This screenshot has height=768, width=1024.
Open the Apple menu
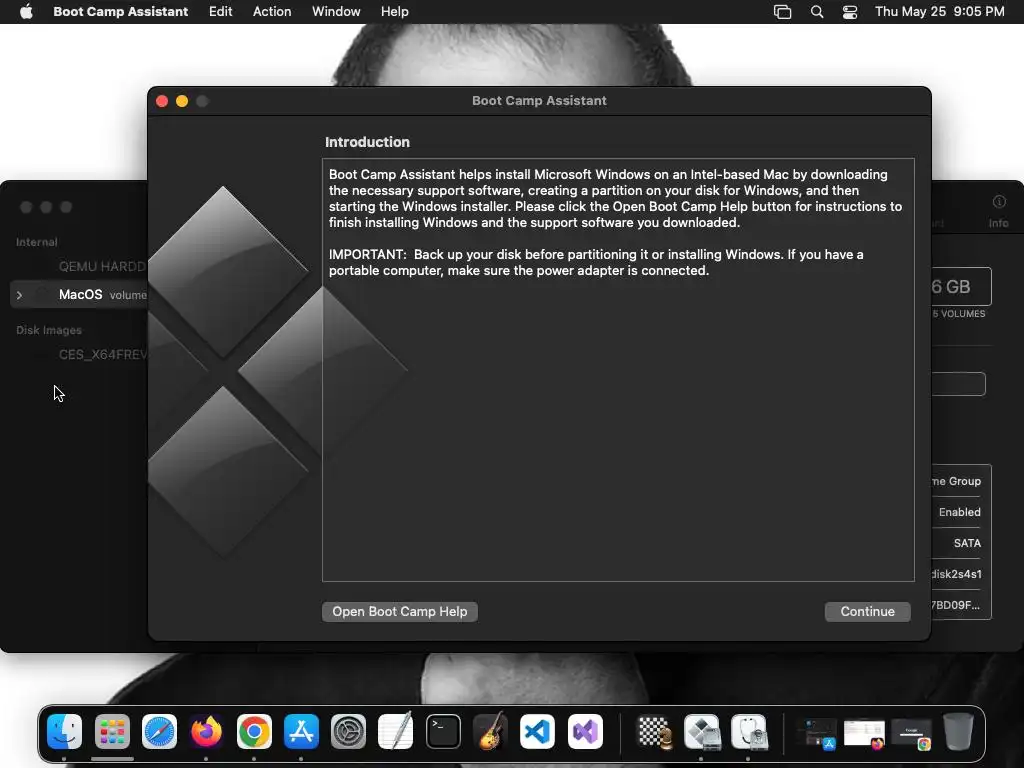tap(26, 12)
